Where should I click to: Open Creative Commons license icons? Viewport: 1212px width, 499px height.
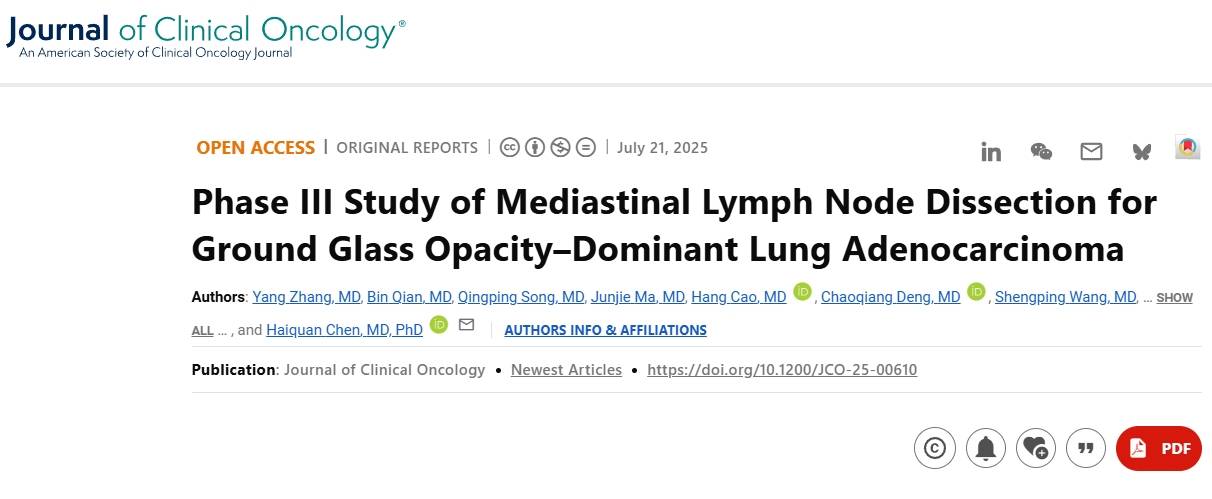(x=547, y=148)
